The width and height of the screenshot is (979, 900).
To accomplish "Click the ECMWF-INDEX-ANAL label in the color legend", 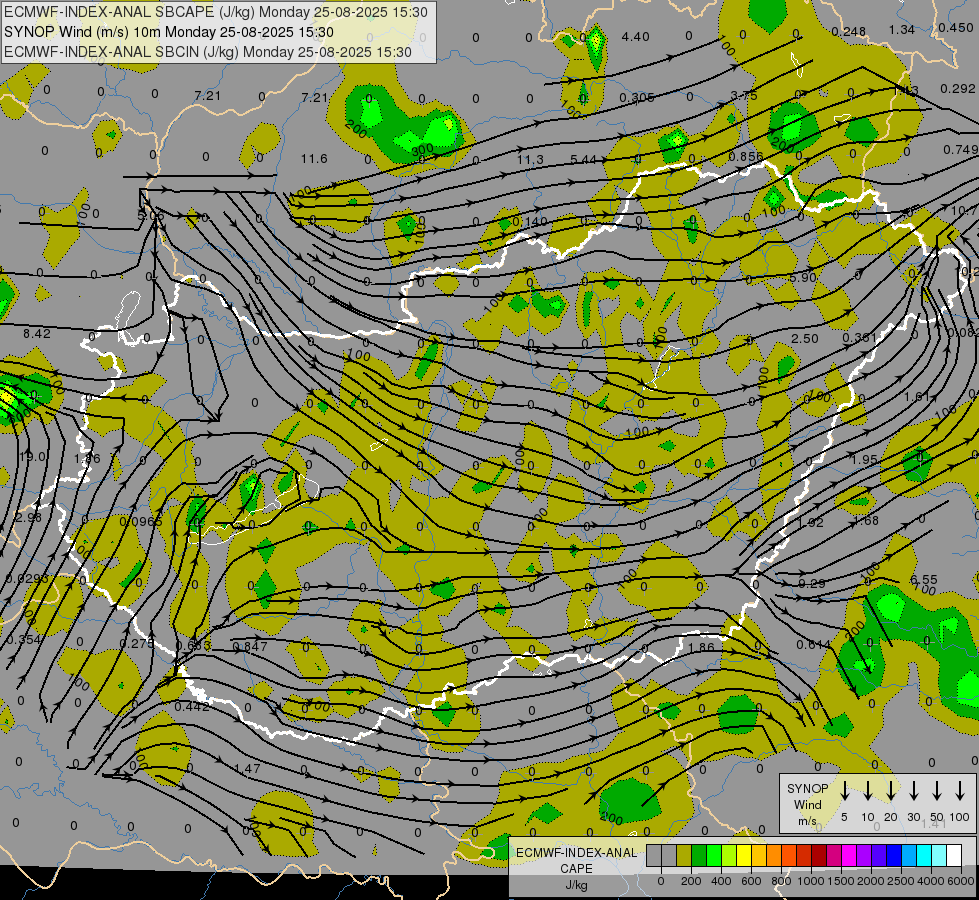I will coord(576,853).
